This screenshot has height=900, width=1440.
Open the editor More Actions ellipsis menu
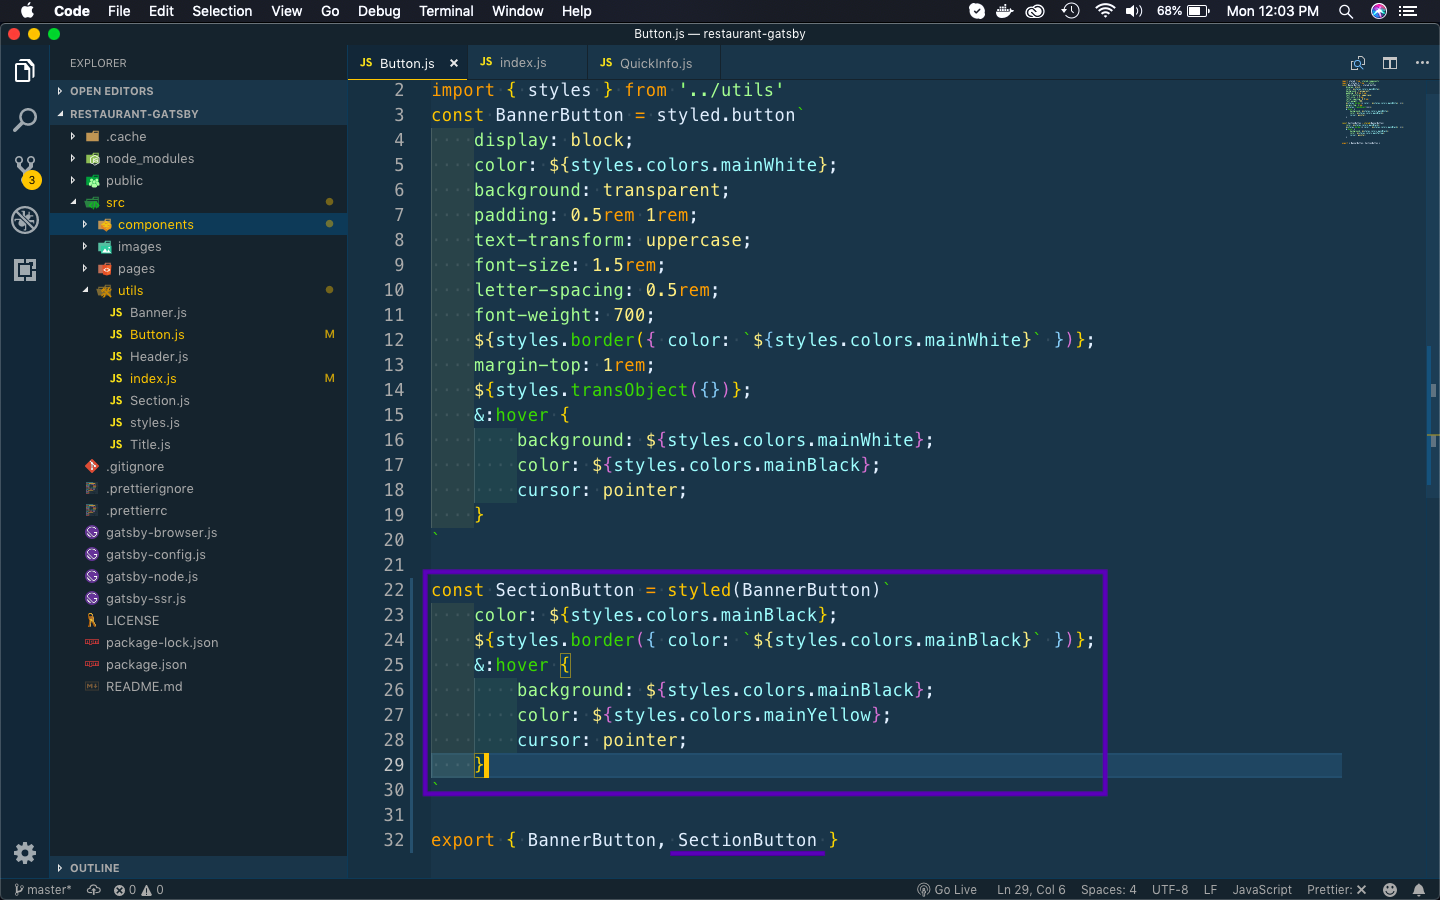(x=1422, y=63)
